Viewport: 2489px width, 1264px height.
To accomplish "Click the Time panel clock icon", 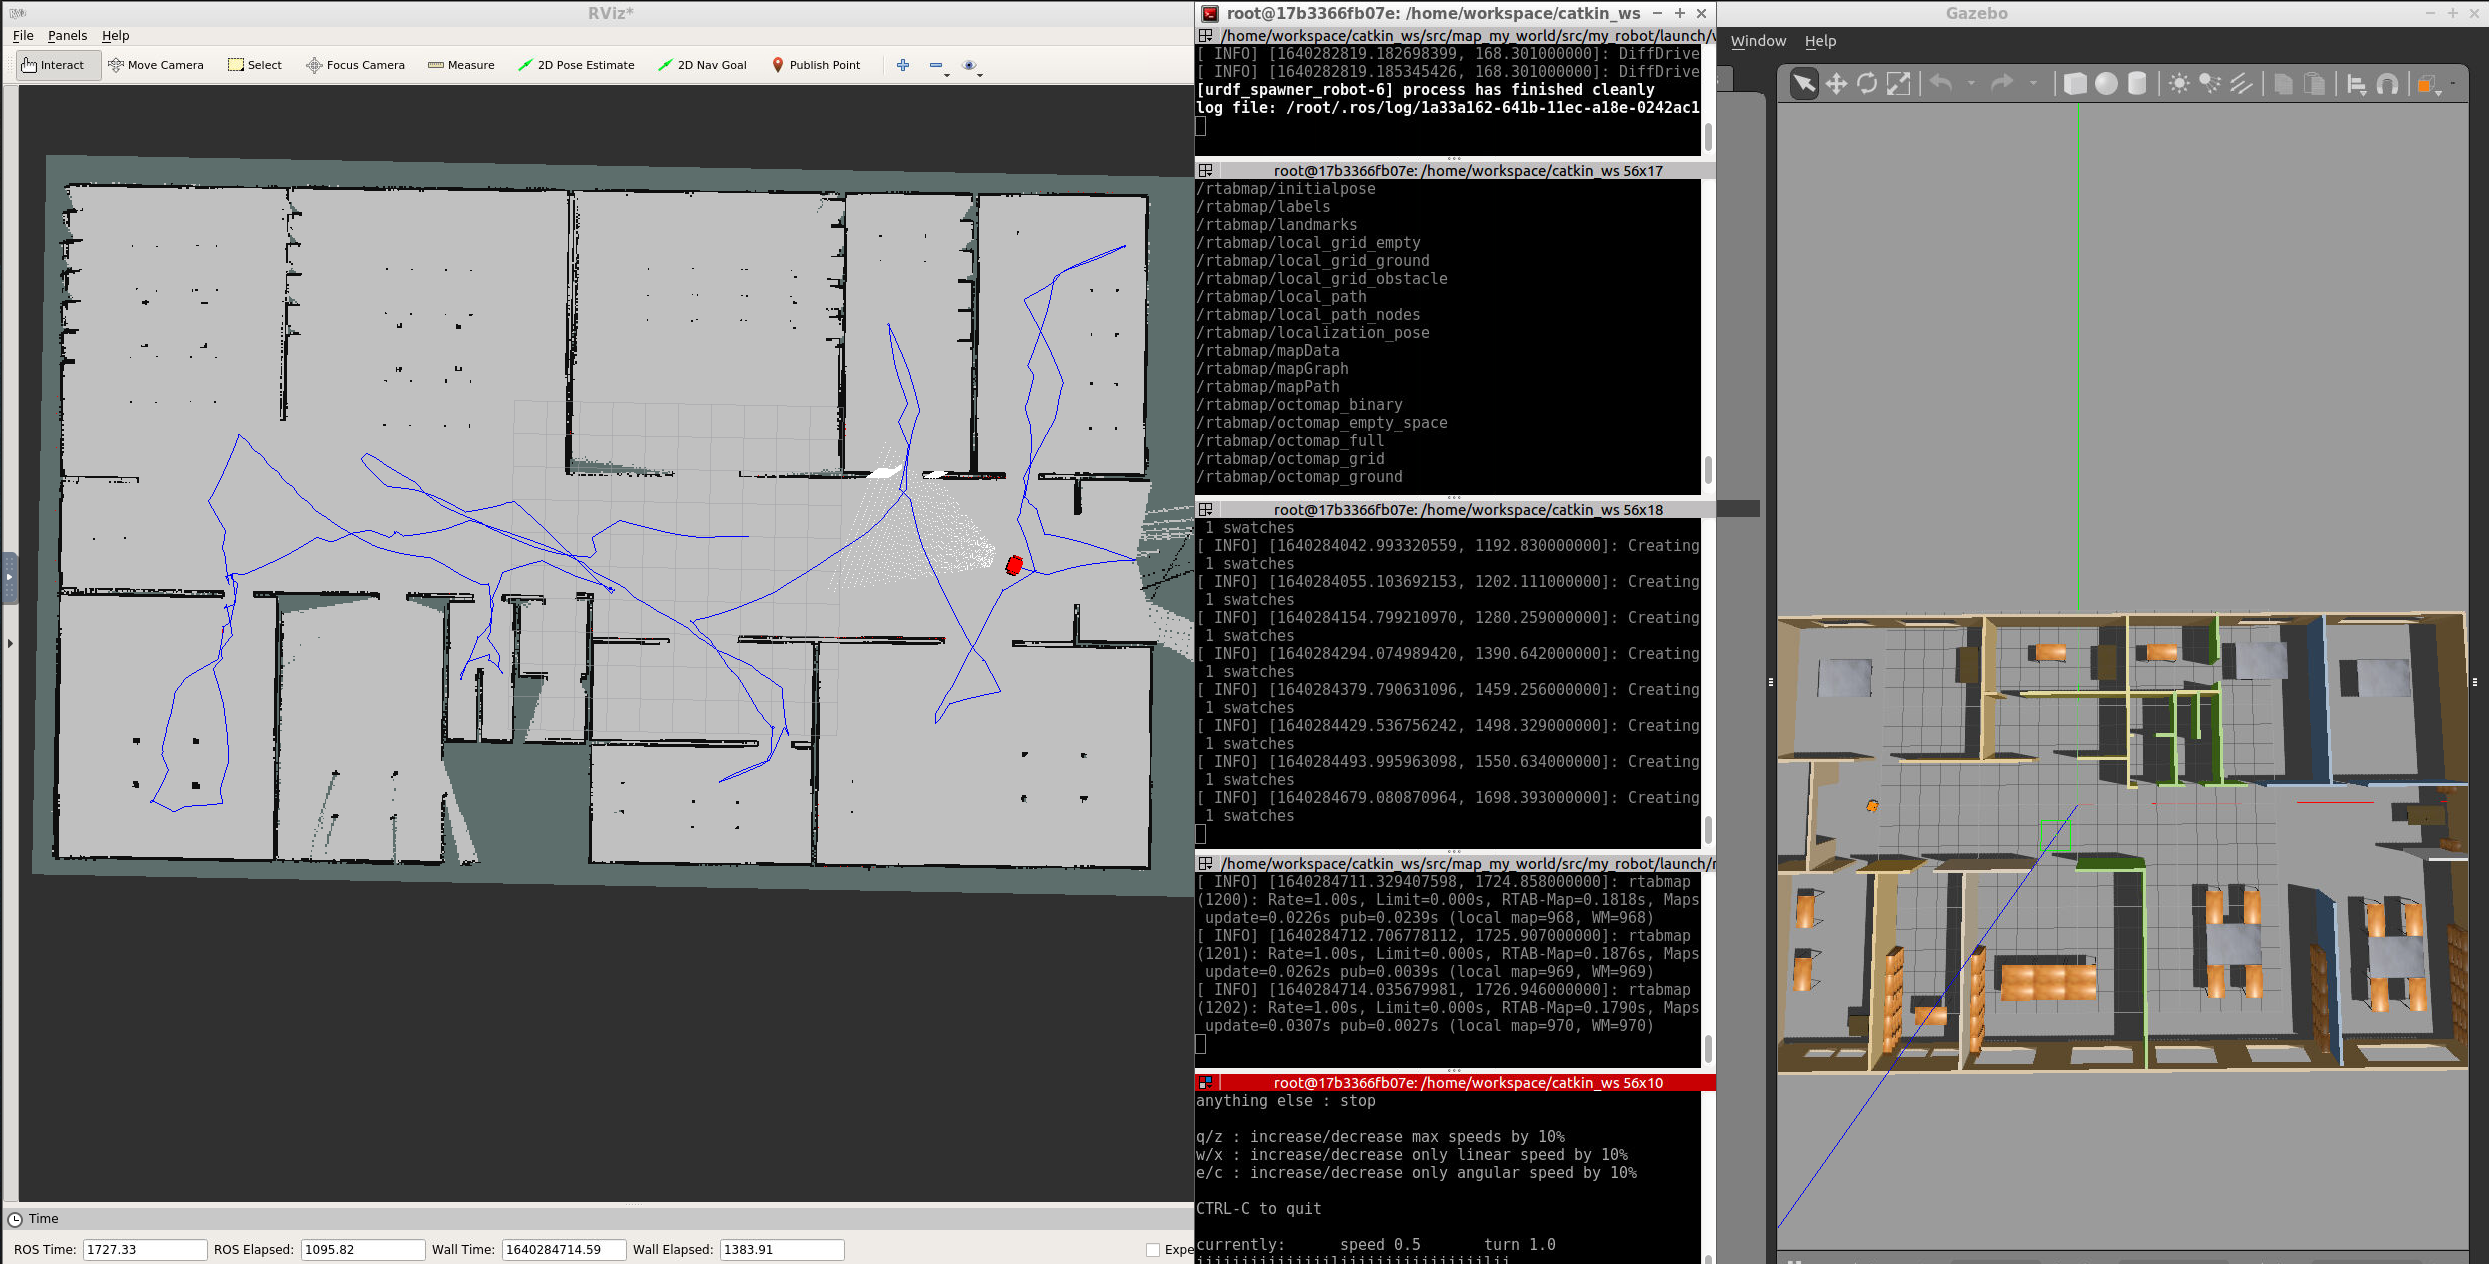I will (15, 1219).
